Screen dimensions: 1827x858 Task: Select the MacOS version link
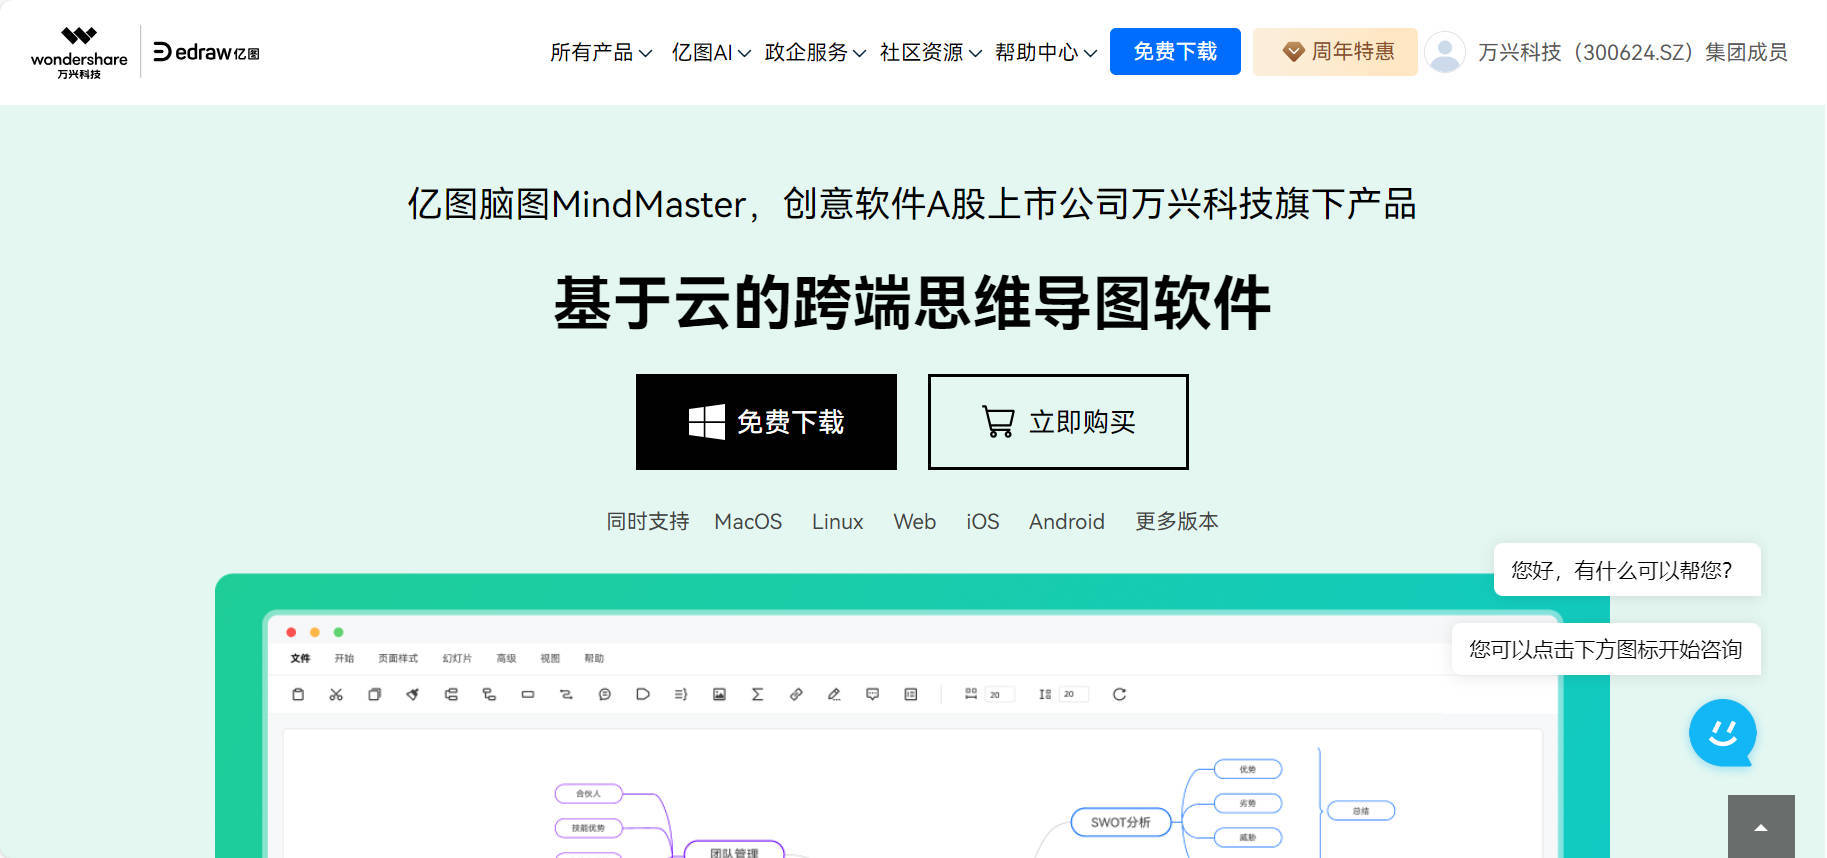(x=748, y=521)
